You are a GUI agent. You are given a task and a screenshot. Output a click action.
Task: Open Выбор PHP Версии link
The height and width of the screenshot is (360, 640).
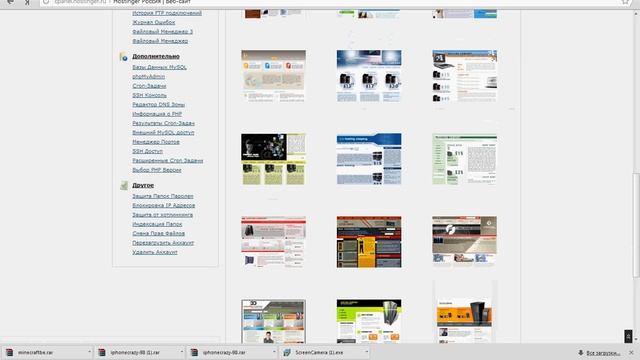point(157,170)
